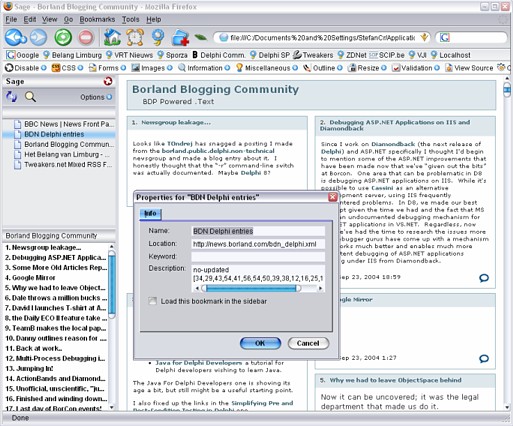
Task: Click the Description field horizontal scrollbar thumb
Action: click(251, 288)
